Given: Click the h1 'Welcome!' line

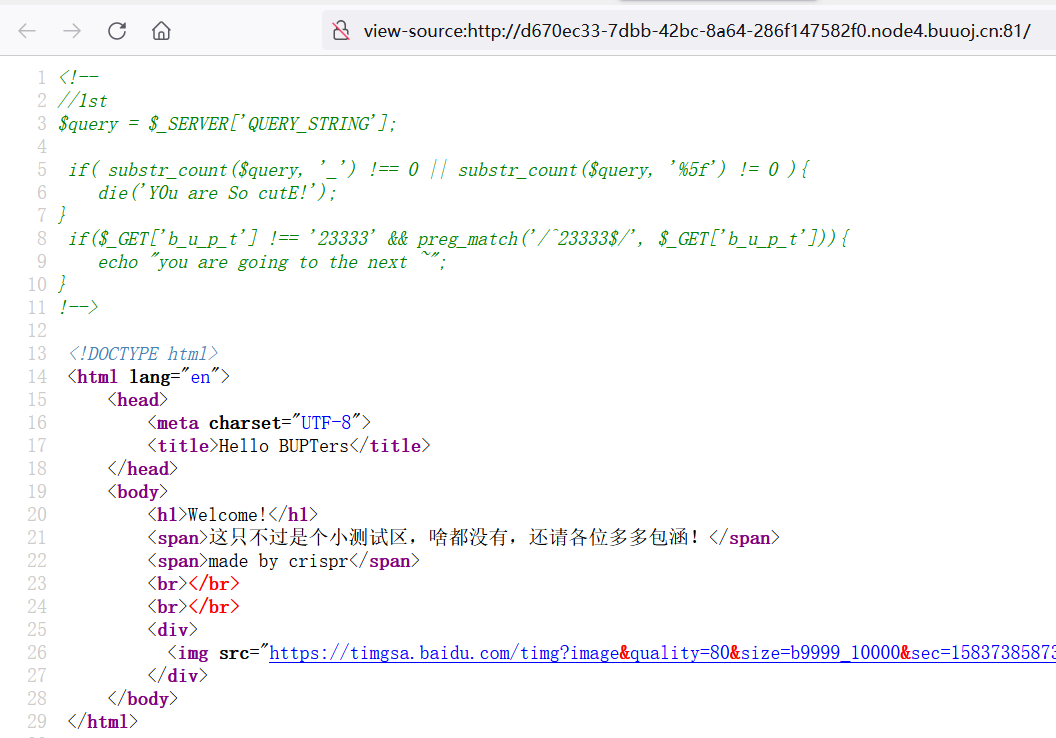Looking at the screenshot, I should coord(232,515).
